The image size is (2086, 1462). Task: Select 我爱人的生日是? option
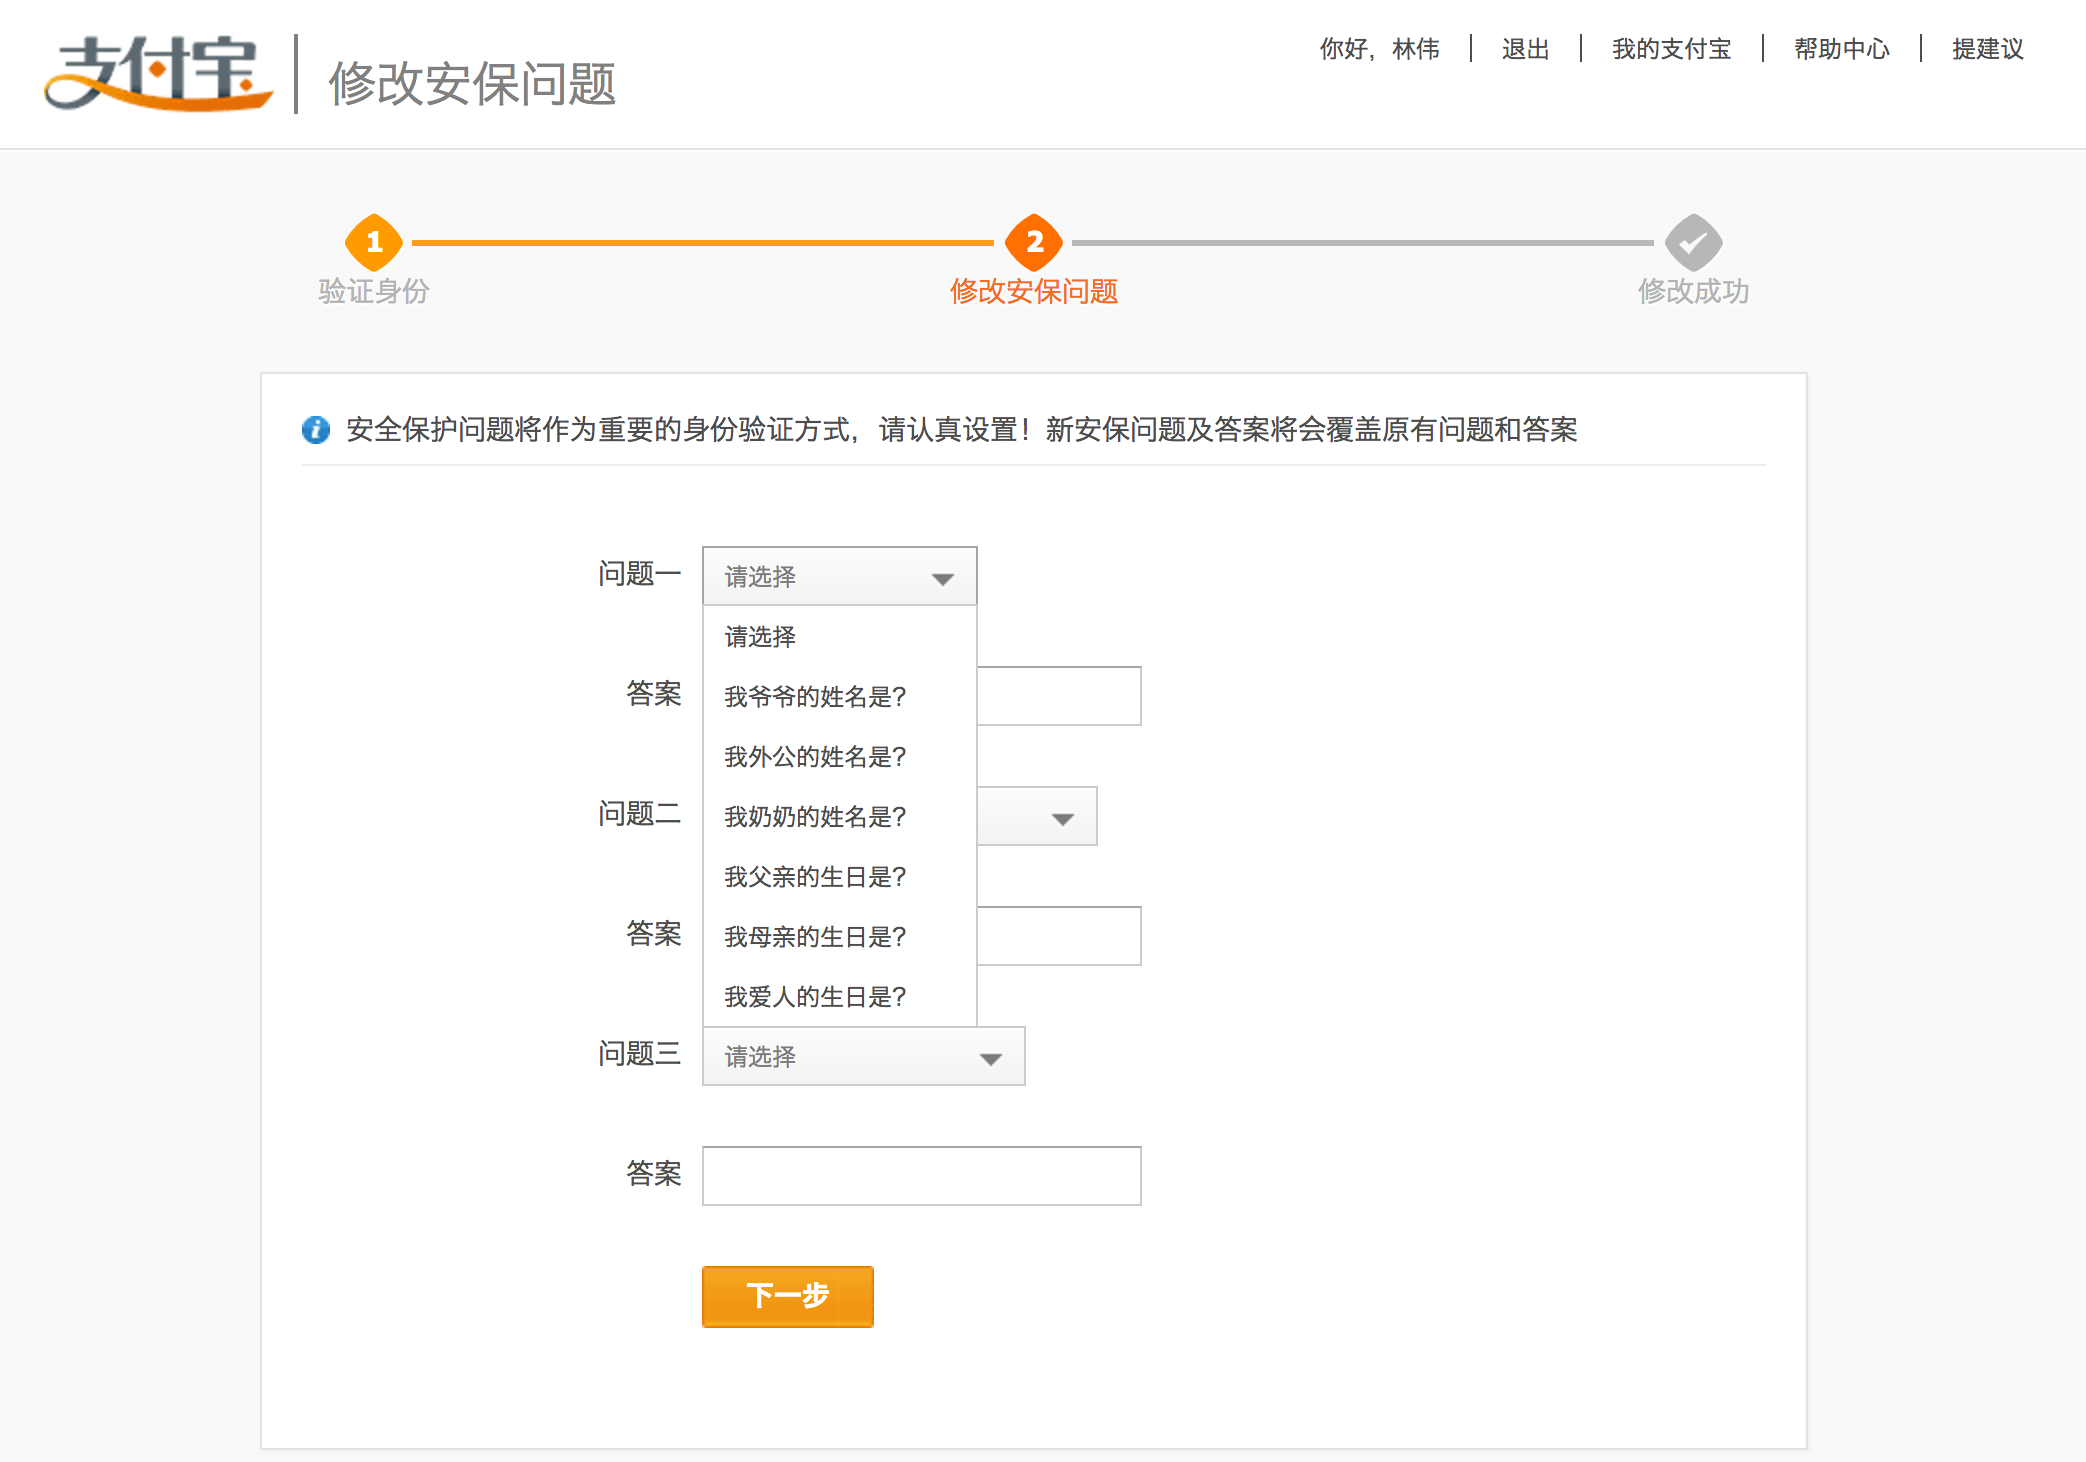815,997
